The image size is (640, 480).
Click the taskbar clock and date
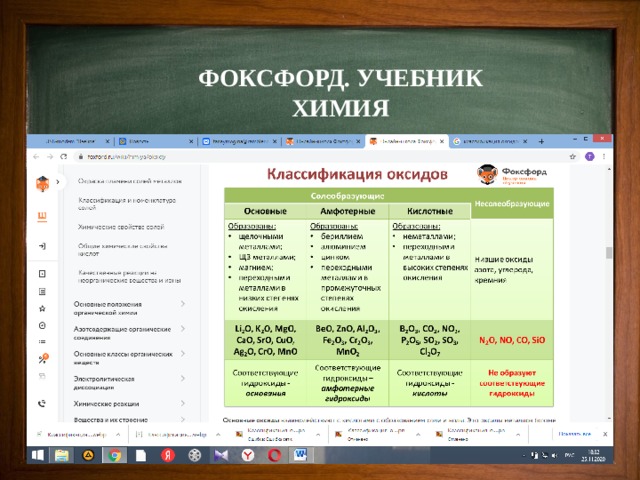[x=594, y=455]
